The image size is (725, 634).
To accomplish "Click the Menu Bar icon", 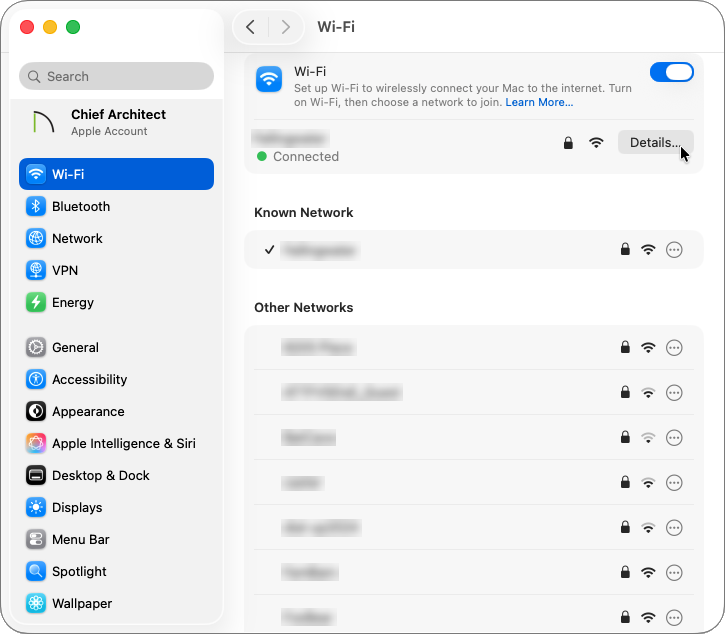I will tap(36, 539).
